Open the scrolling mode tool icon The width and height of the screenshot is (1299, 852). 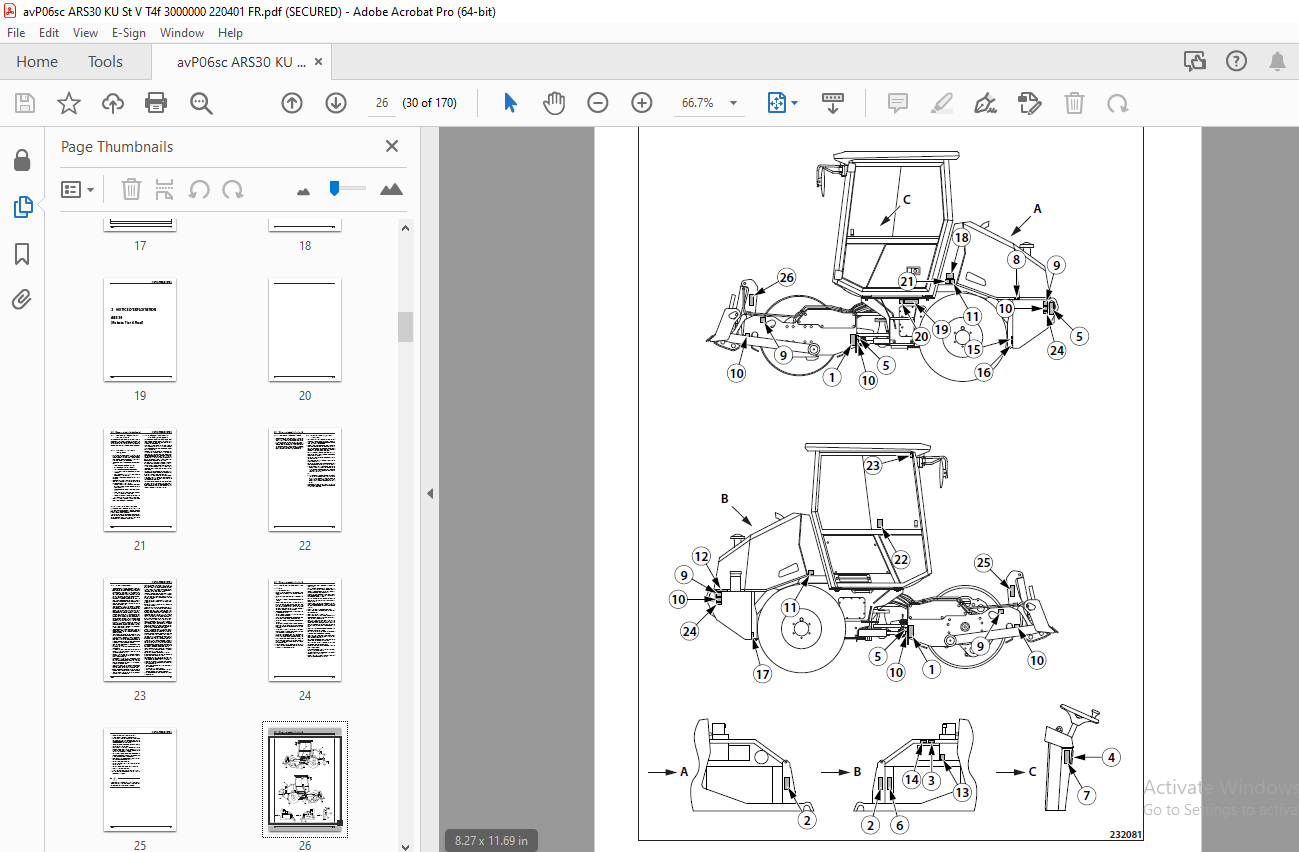(x=833, y=103)
